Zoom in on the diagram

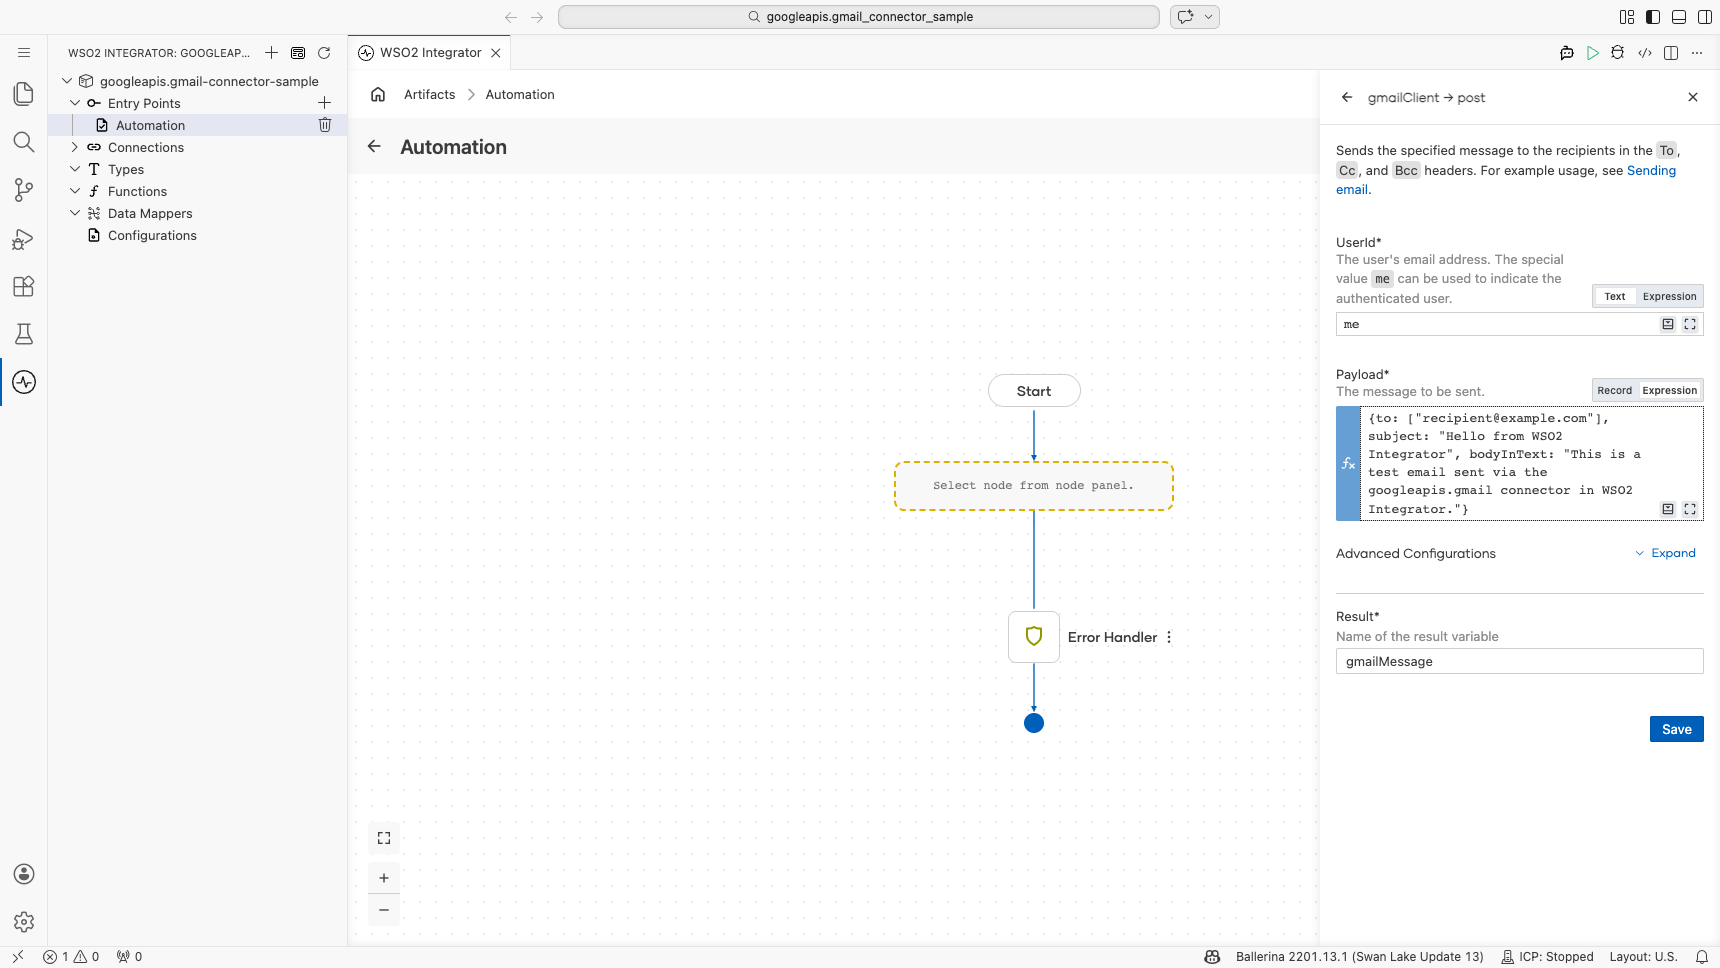click(x=384, y=878)
